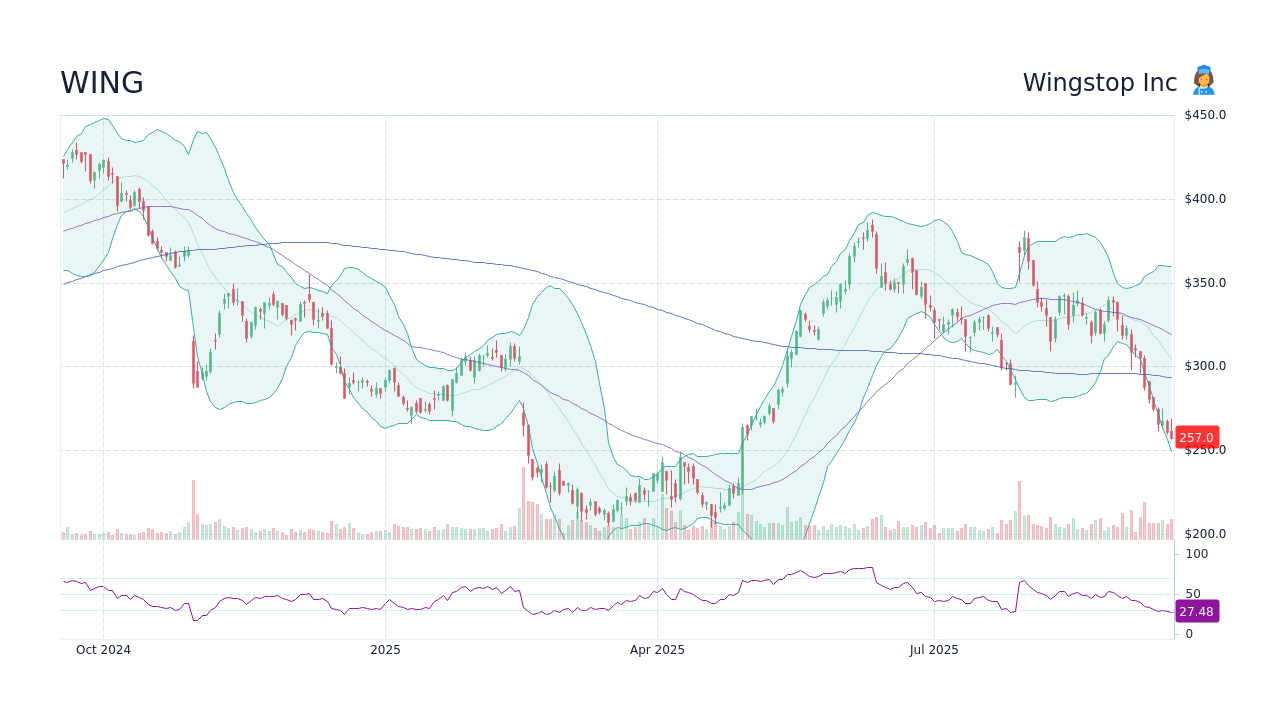Select the red 257.0 price tag
The height and width of the screenshot is (720, 1280).
tap(1196, 437)
